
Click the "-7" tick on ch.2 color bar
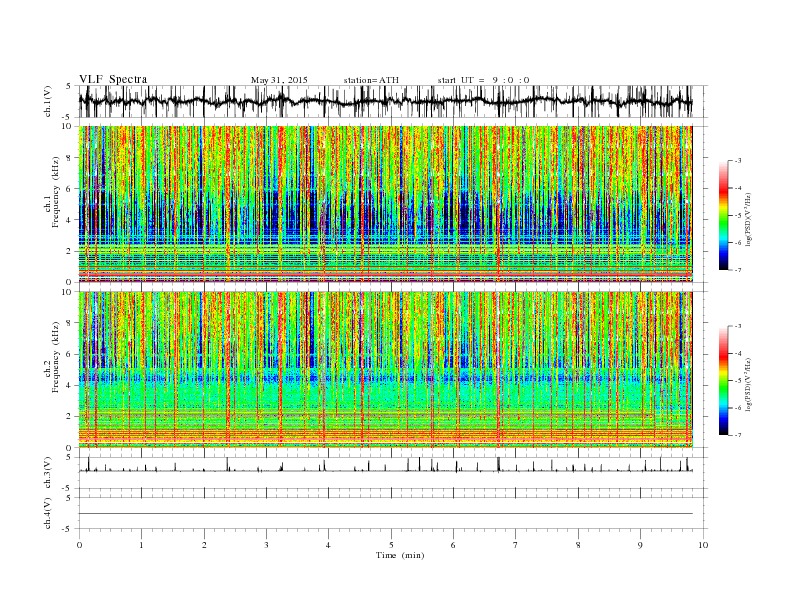pos(738,435)
